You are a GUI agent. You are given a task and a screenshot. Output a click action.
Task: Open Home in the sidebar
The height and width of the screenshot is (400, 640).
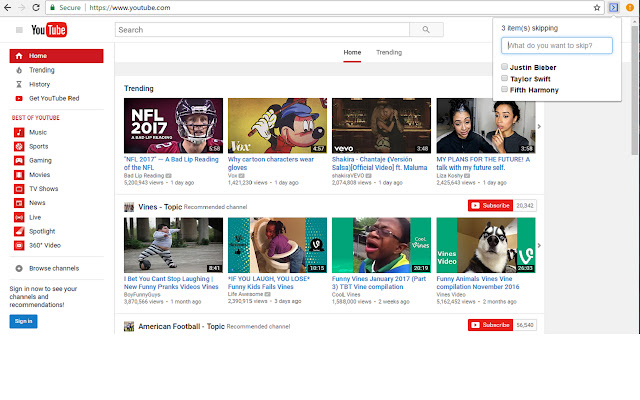[x=56, y=56]
